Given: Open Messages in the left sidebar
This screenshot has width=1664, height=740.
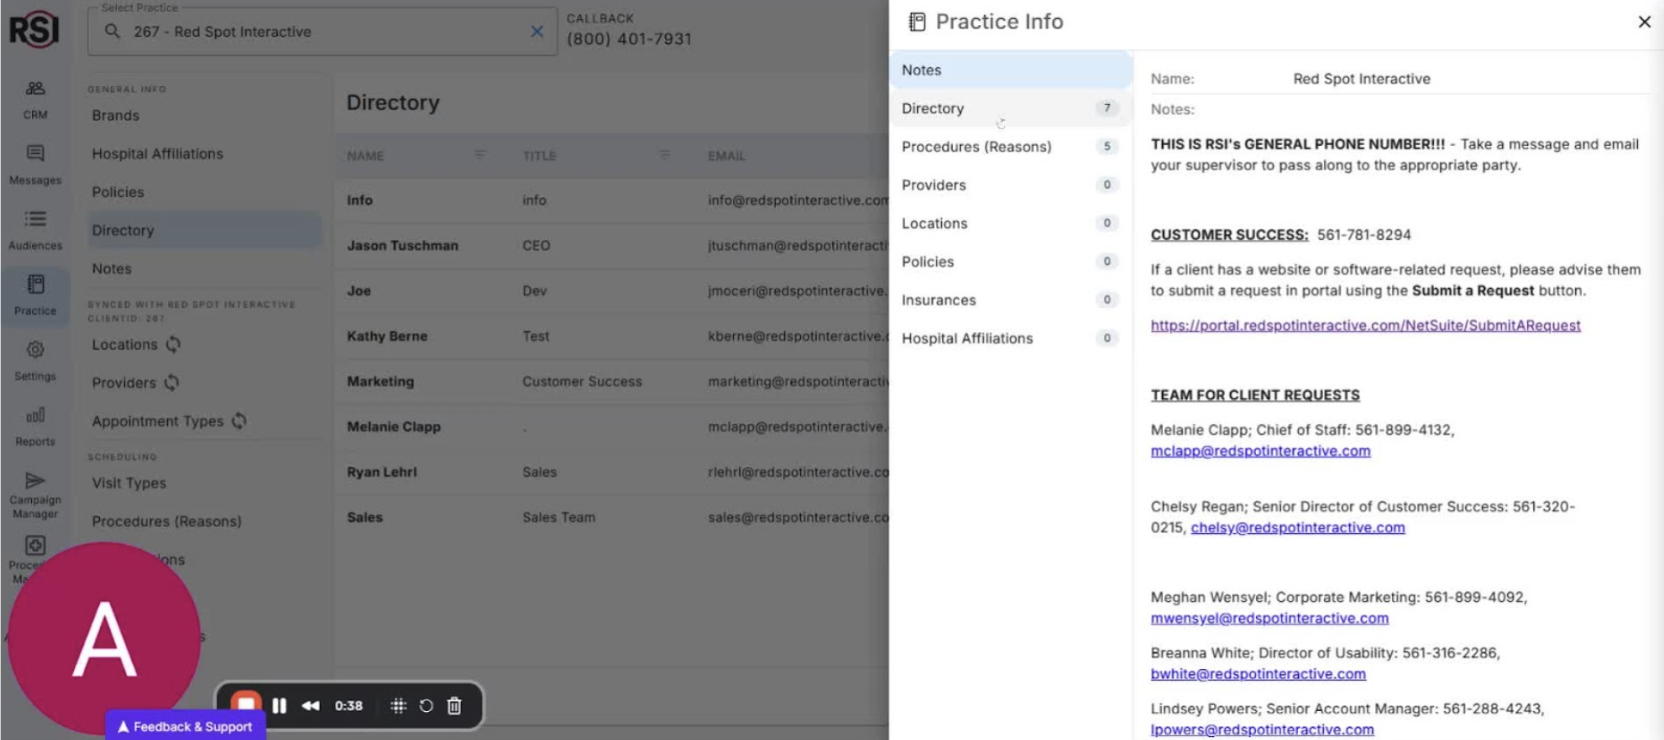Looking at the screenshot, I should click(x=35, y=163).
